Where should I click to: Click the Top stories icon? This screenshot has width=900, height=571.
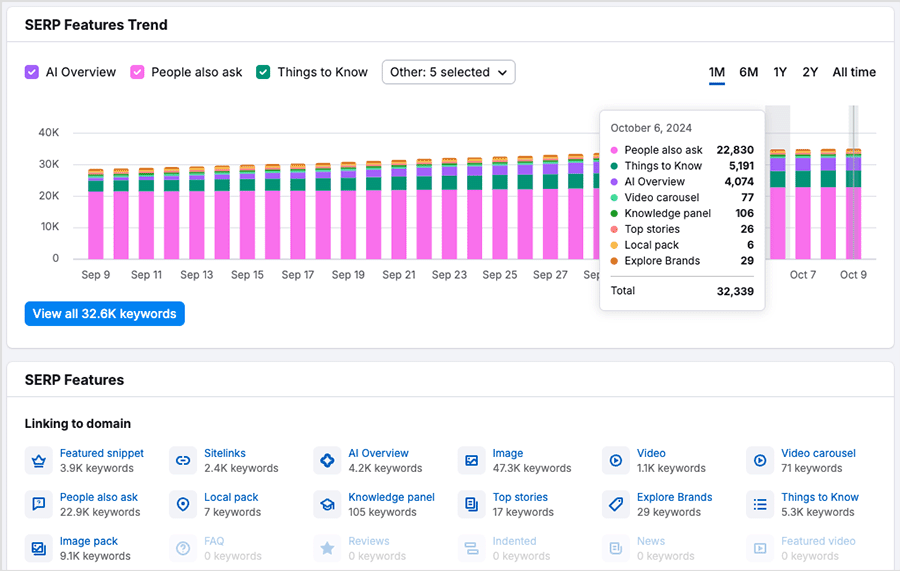471,504
